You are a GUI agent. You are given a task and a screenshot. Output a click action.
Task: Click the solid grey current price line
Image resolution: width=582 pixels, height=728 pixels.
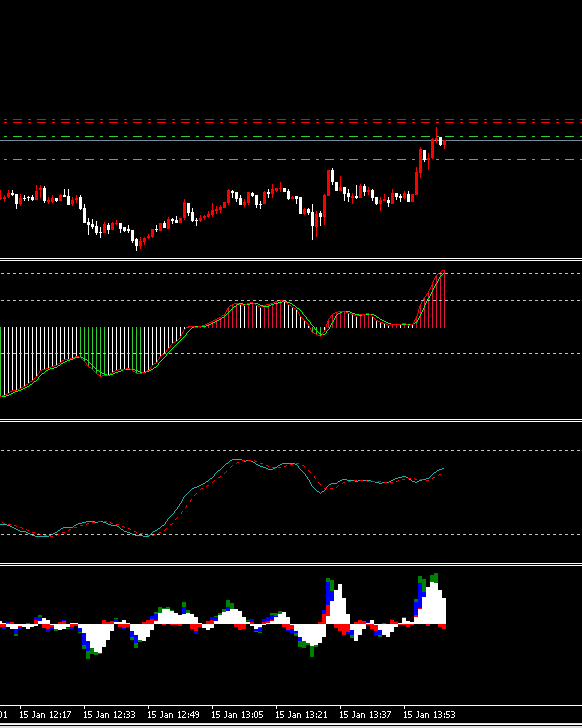pos(291,140)
